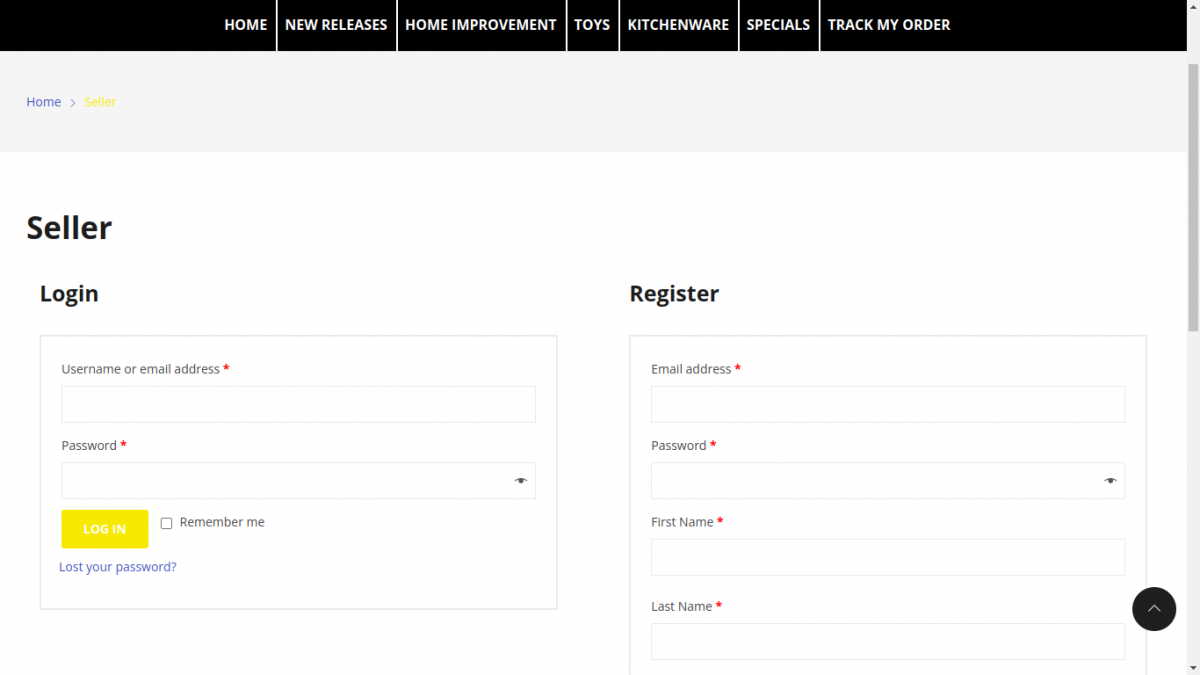Select the TOYS menu item

tap(592, 25)
